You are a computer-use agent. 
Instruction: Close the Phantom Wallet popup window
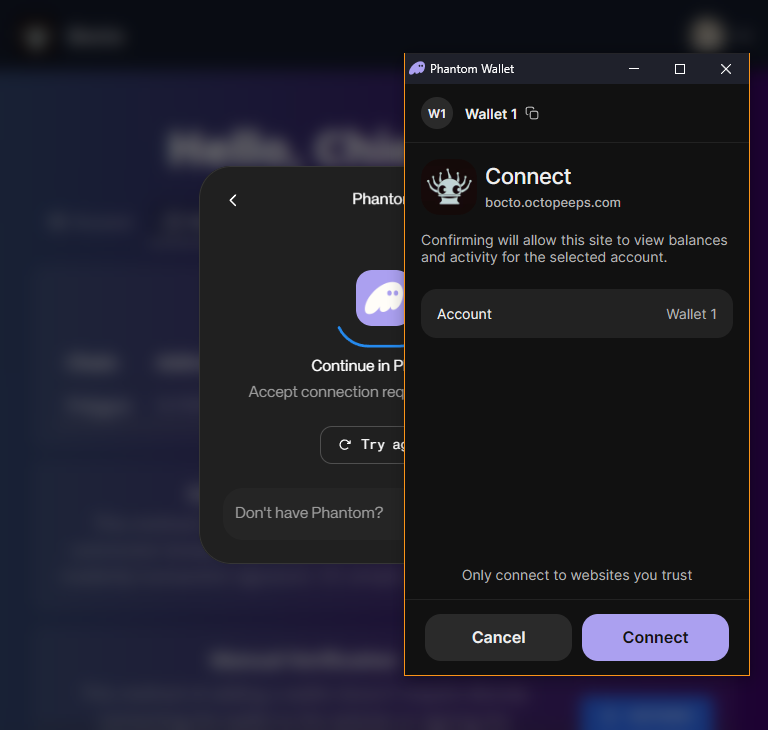[x=726, y=69]
